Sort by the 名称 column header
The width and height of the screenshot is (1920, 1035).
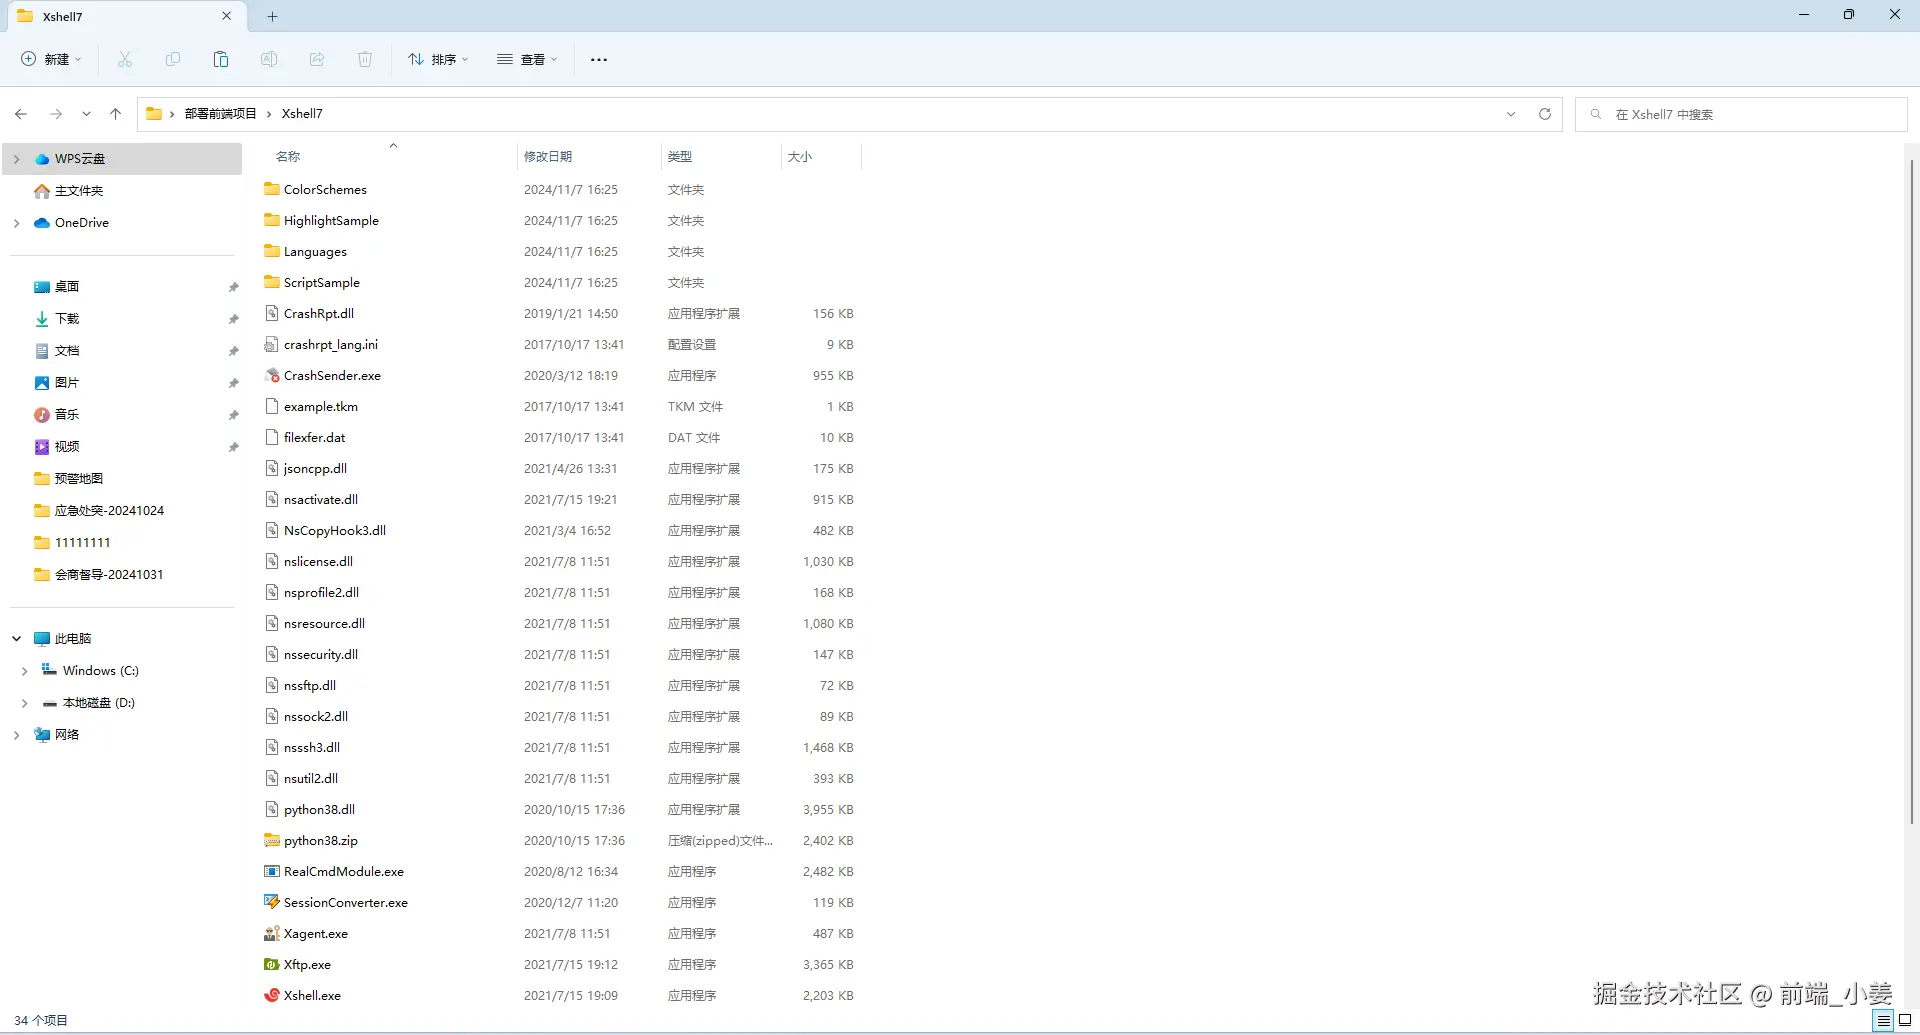(x=288, y=157)
